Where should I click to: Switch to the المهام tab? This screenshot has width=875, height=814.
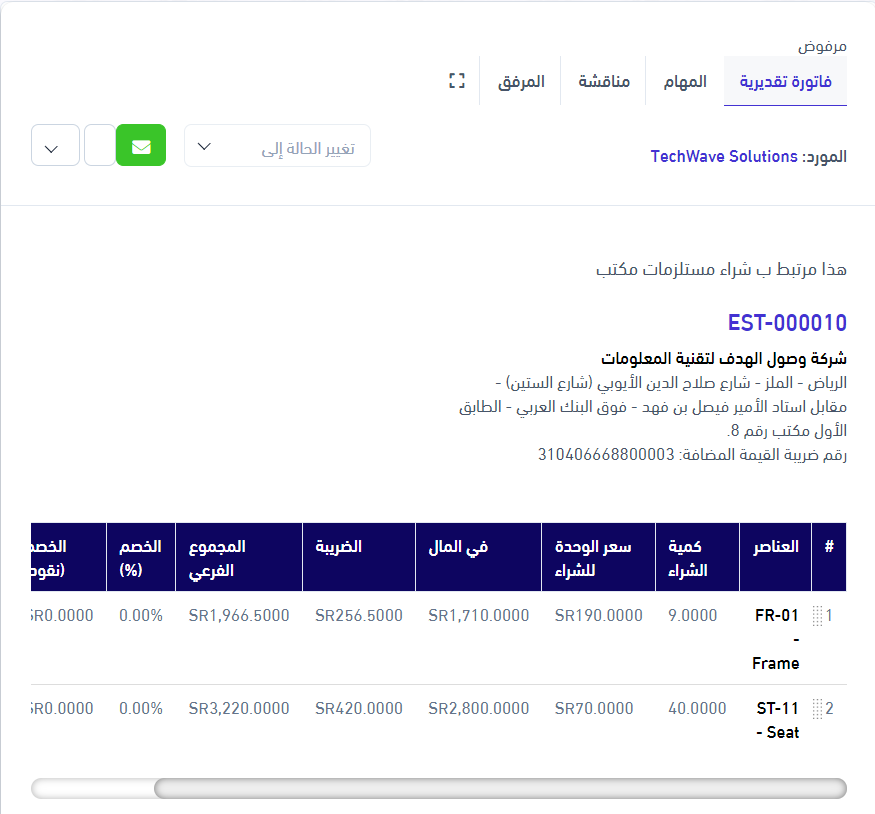[x=685, y=81]
